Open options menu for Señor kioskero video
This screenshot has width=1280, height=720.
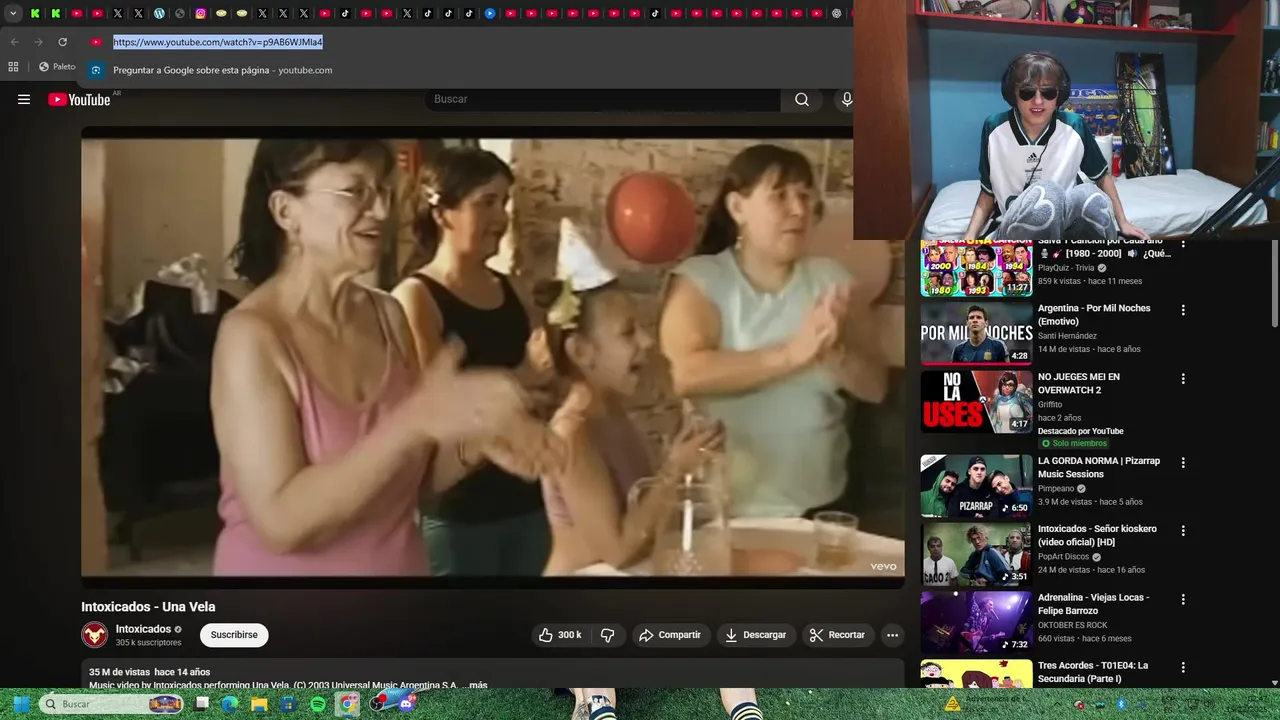click(1183, 531)
